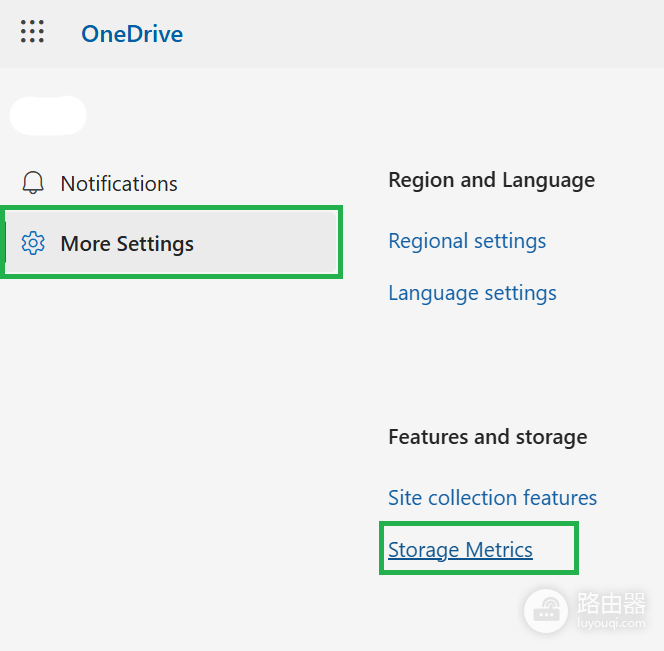
Task: Open the Site collection features link
Action: 492,498
